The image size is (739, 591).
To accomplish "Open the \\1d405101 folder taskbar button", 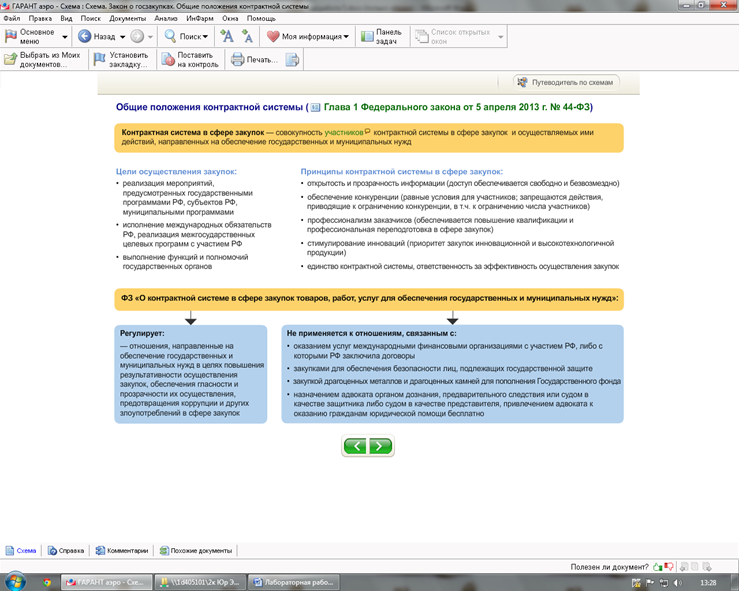I will coord(200,583).
